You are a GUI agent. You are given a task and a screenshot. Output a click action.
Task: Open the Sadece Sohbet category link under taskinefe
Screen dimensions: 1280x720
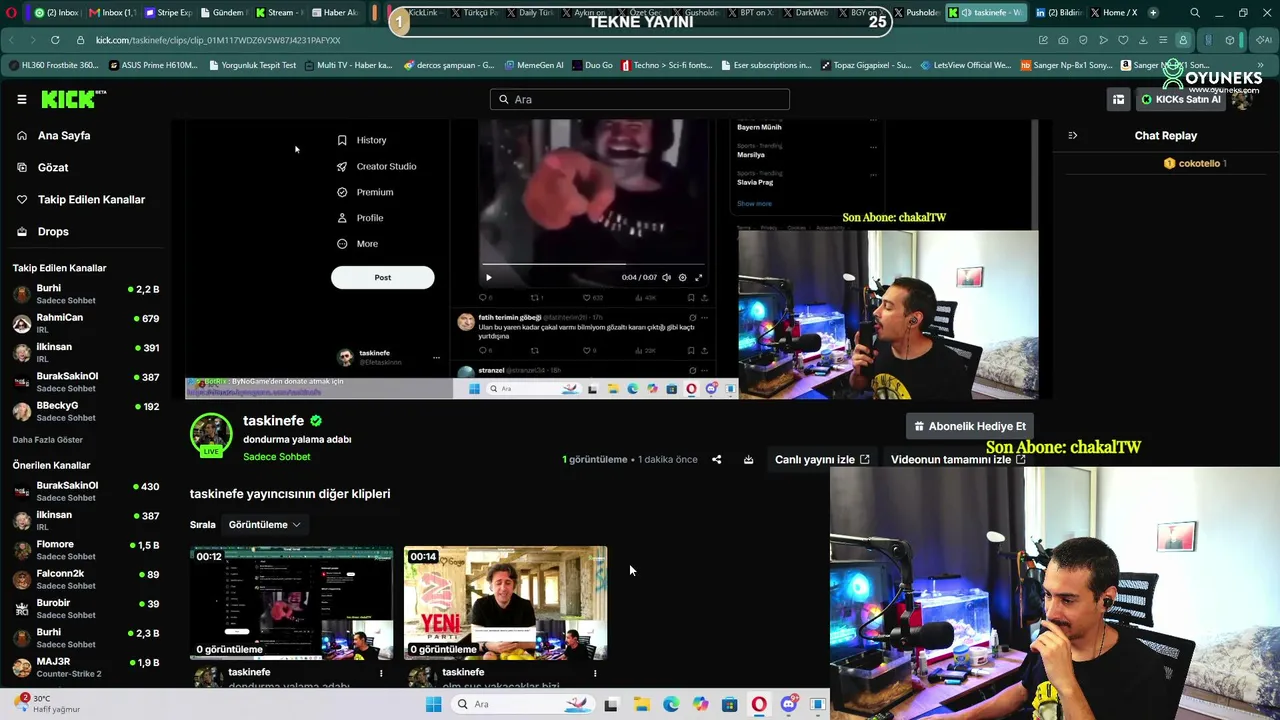tap(277, 457)
